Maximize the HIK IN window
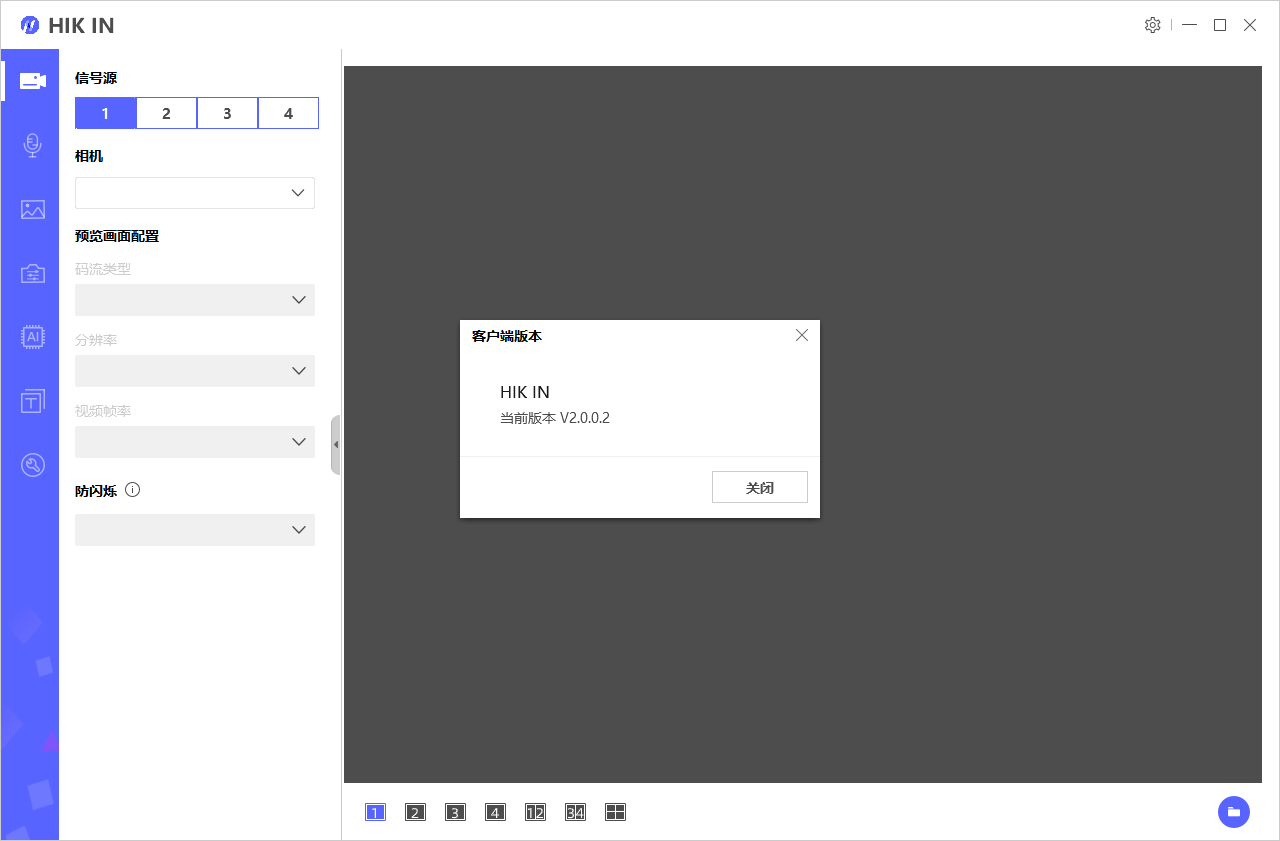This screenshot has height=841, width=1280. [1220, 25]
